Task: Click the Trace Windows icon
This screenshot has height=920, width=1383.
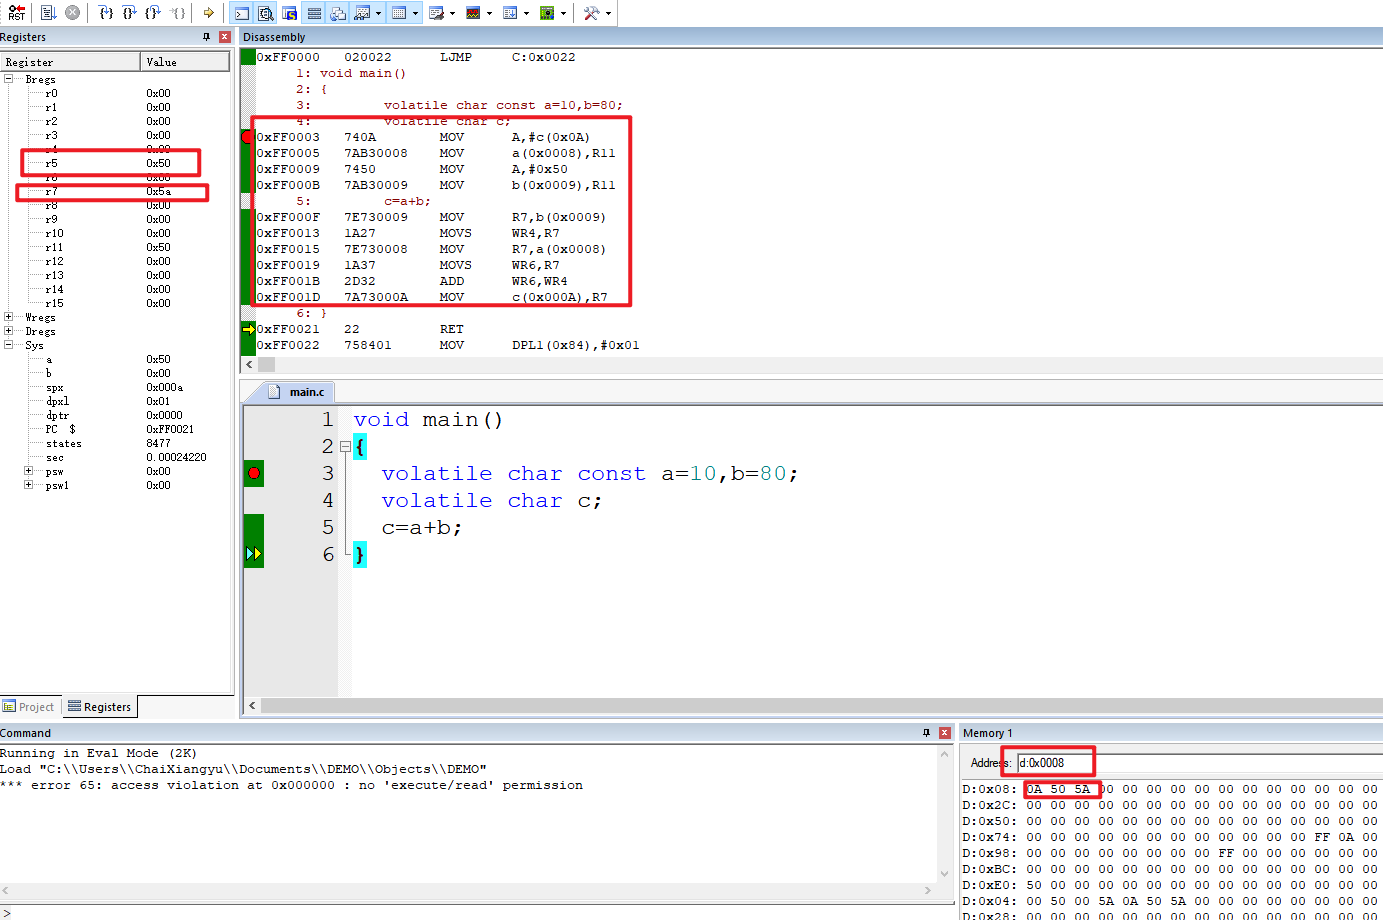Action: tap(510, 13)
